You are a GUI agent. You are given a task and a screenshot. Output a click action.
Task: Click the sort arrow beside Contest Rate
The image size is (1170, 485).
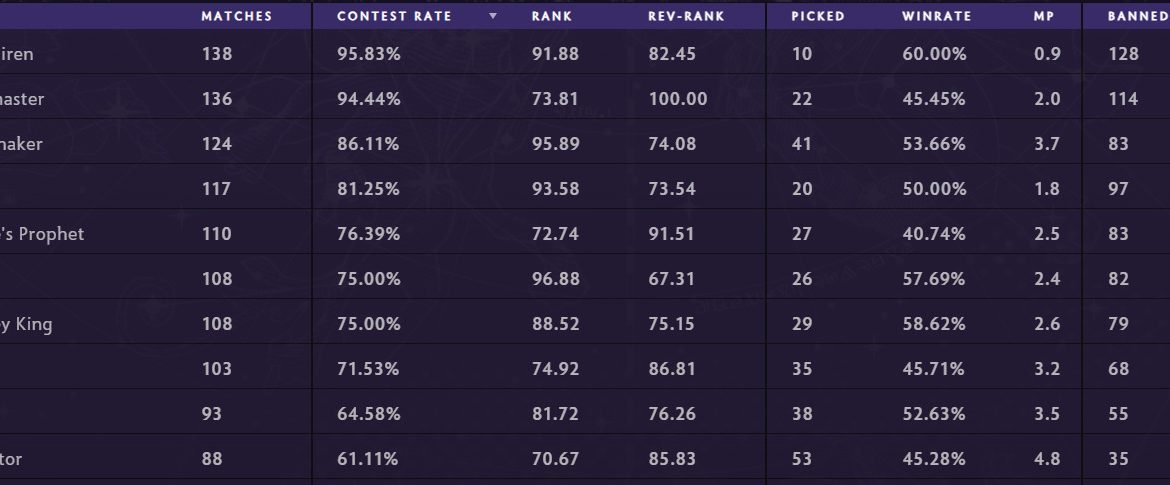492,16
